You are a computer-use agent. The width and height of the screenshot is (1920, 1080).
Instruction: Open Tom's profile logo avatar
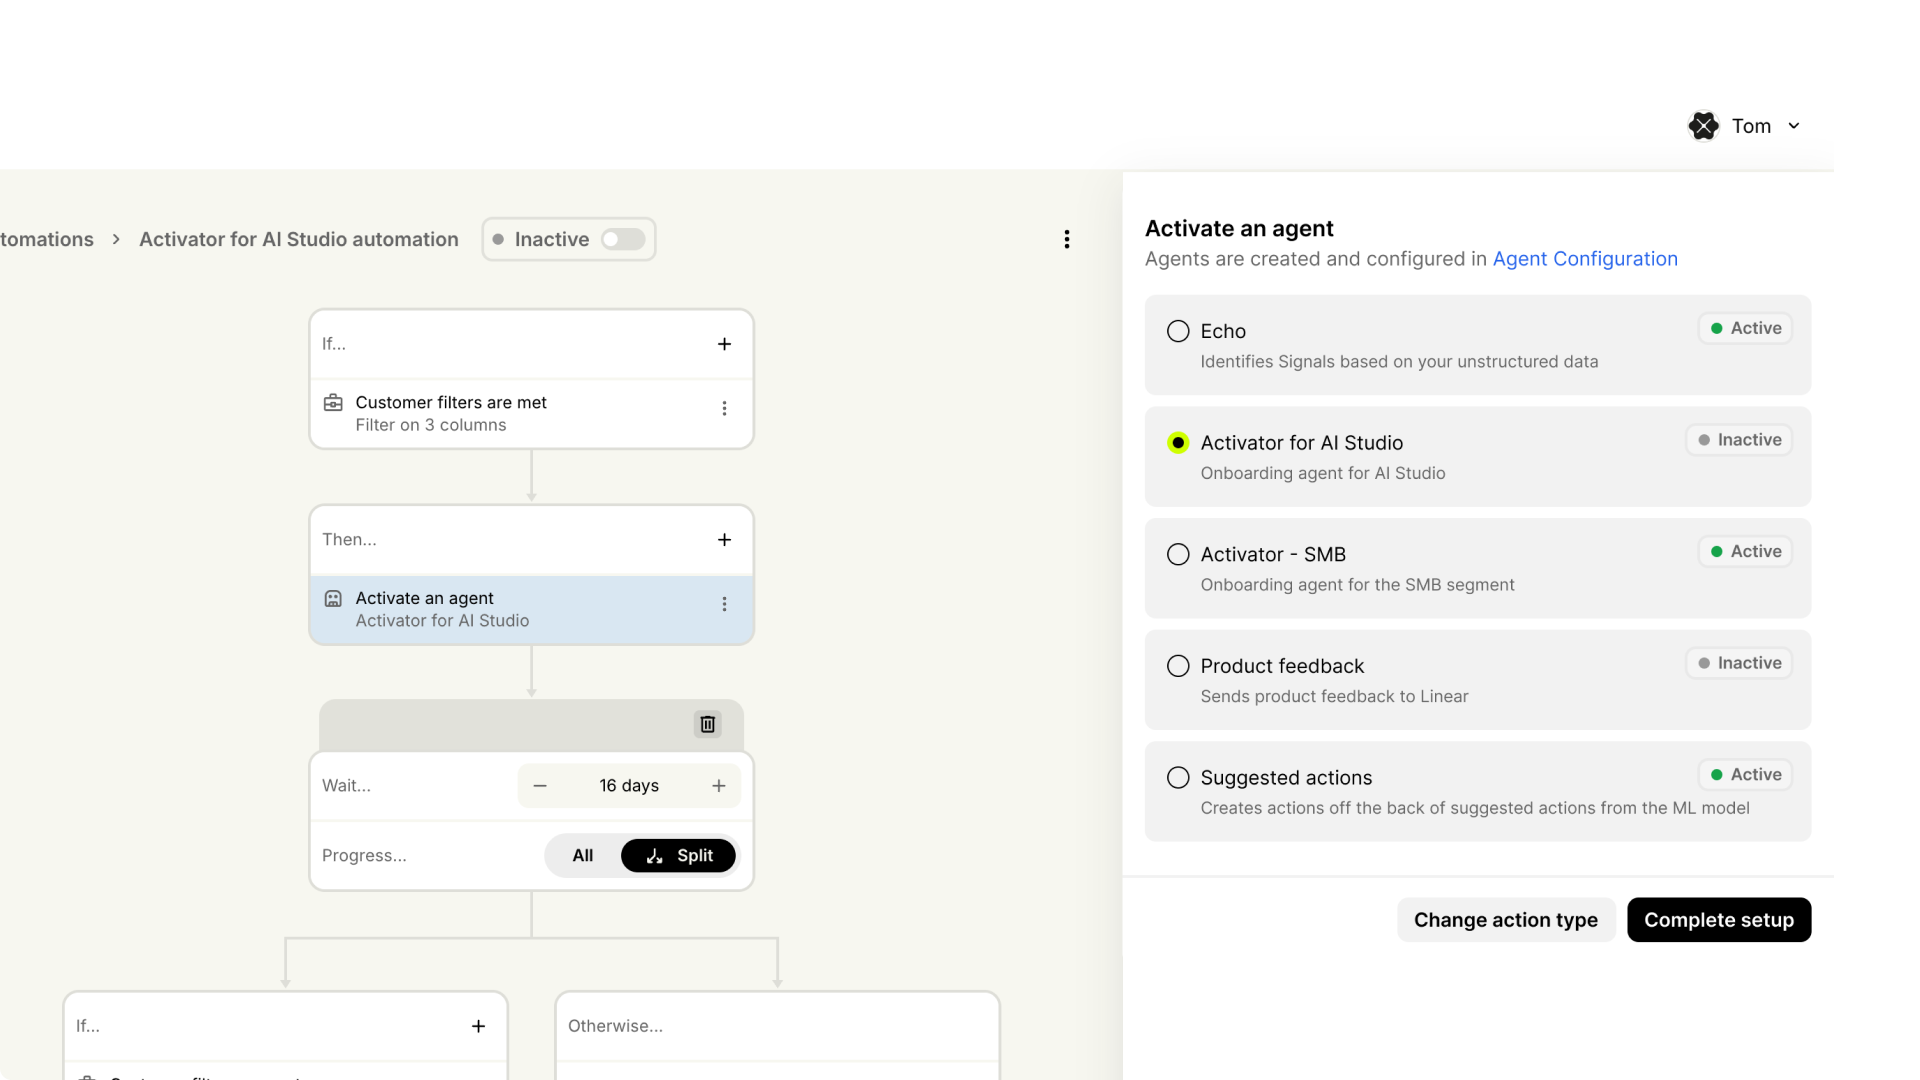tap(1703, 126)
